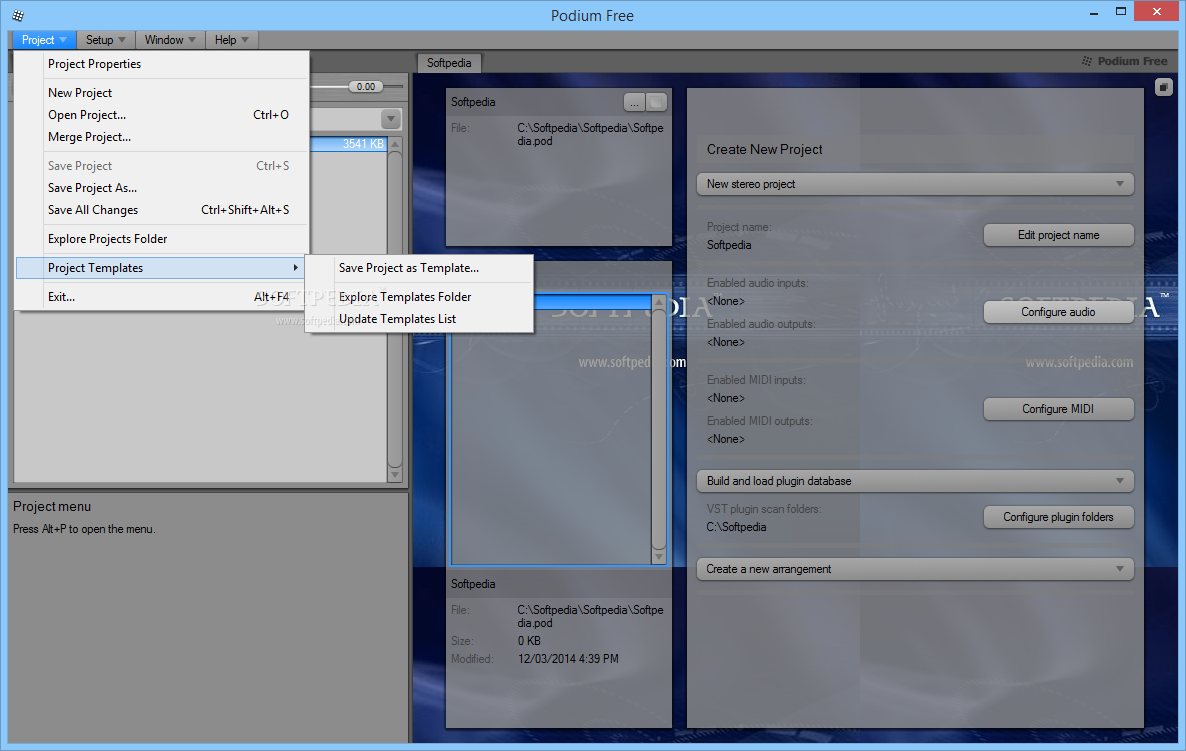1186x751 pixels.
Task: Open the Setup menu
Action: 105,40
